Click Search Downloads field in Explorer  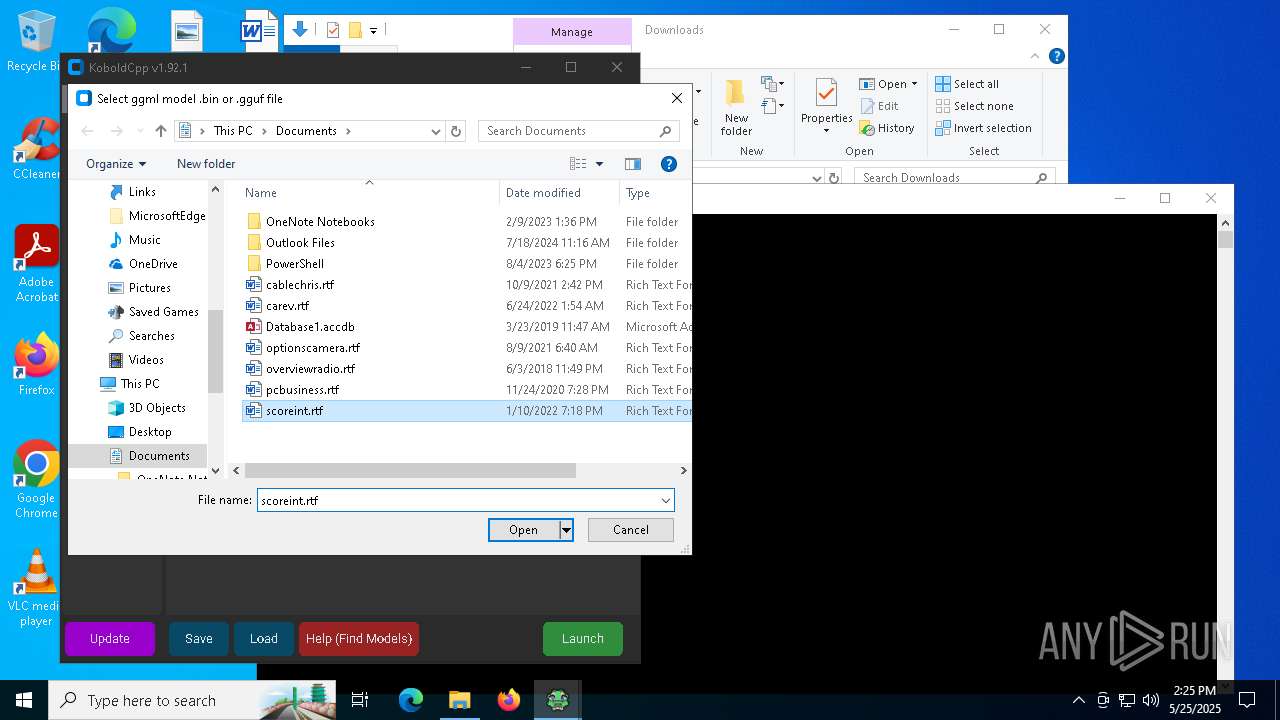(955, 178)
